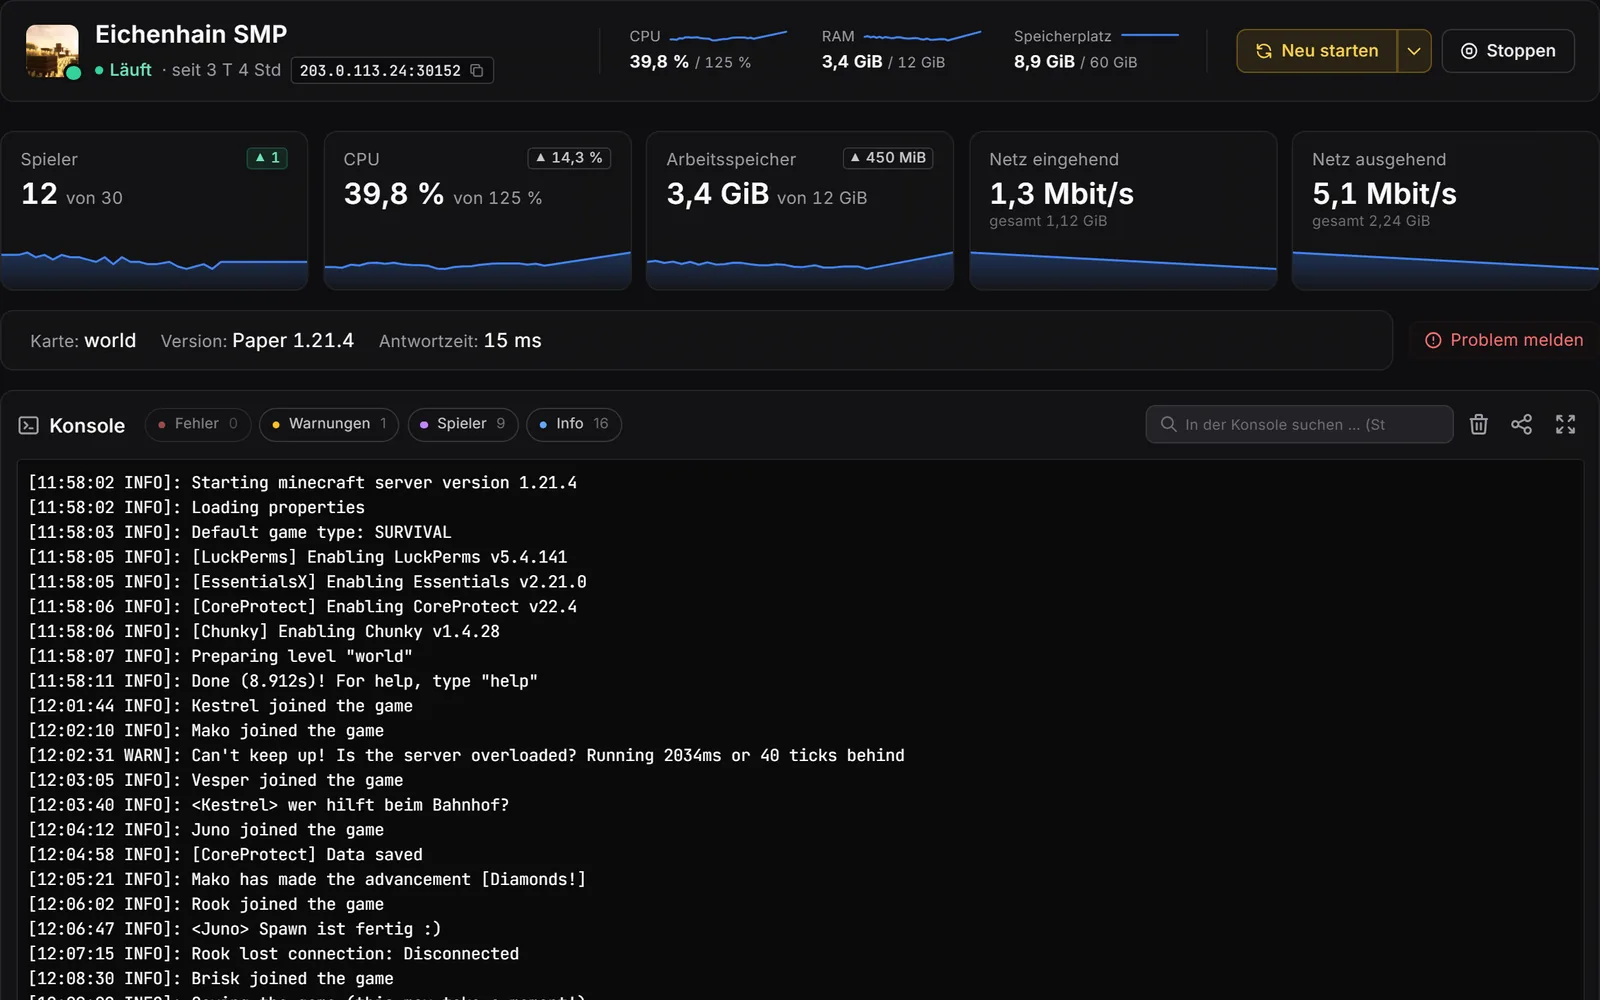
Task: Click the header CPU sparkline
Action: (728, 36)
